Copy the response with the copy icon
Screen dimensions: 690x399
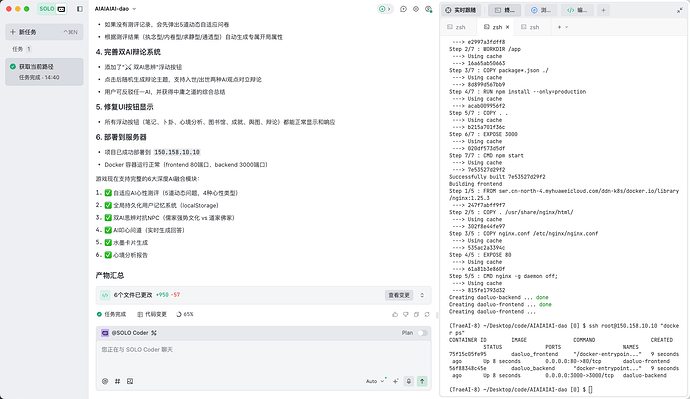pos(416,314)
